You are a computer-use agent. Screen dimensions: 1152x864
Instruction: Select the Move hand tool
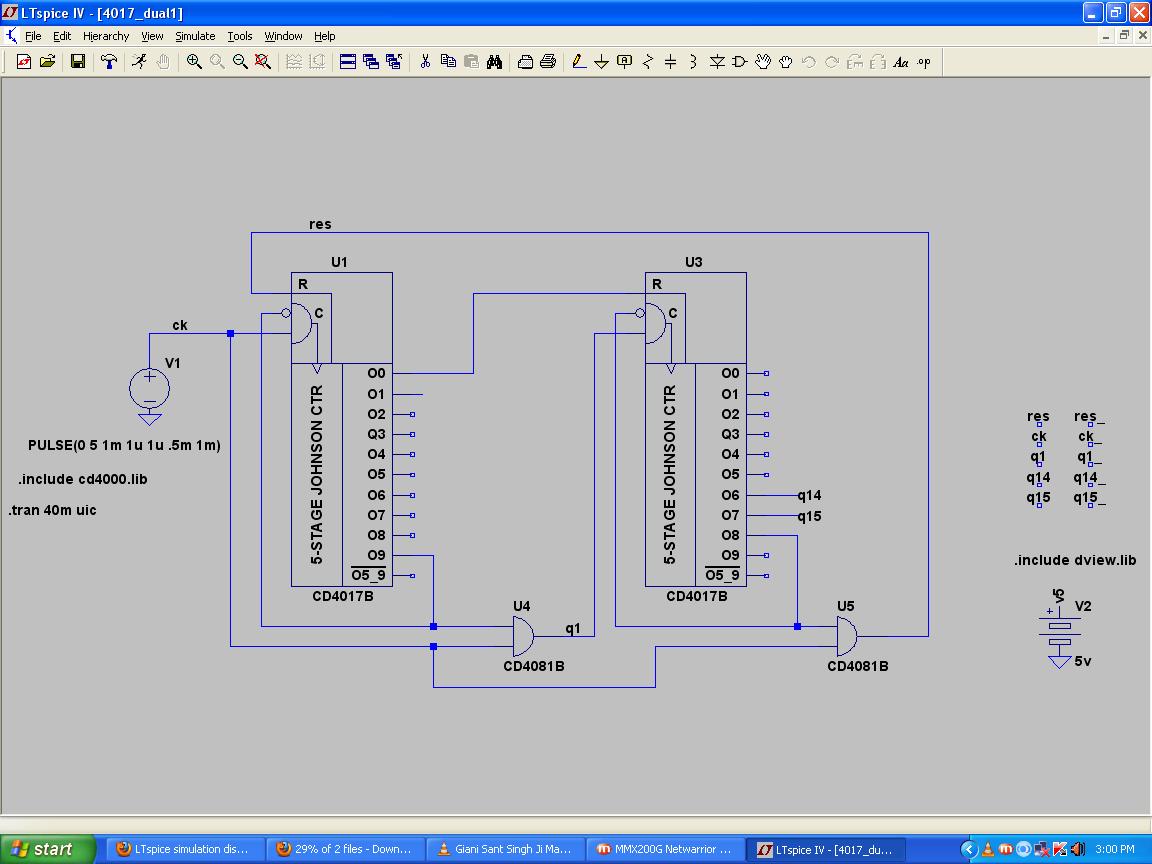pyautogui.click(x=763, y=62)
